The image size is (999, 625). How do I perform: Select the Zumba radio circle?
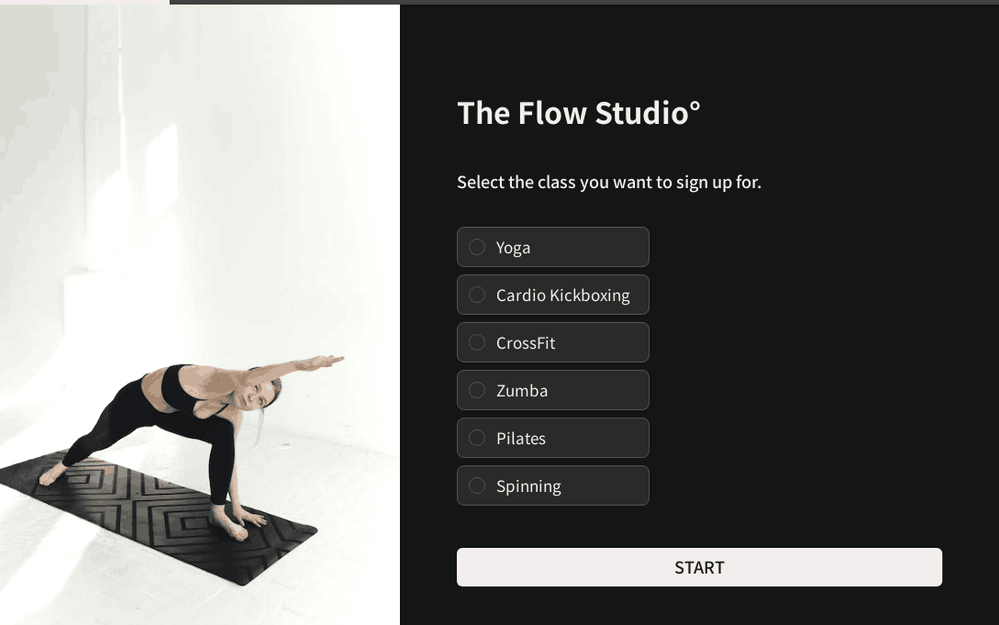point(477,391)
